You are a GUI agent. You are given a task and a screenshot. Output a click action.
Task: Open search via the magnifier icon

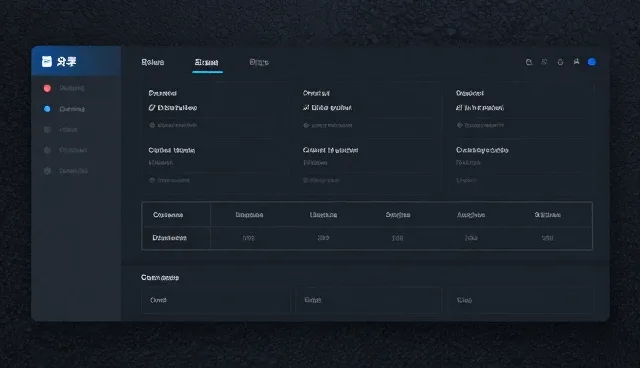(529, 62)
